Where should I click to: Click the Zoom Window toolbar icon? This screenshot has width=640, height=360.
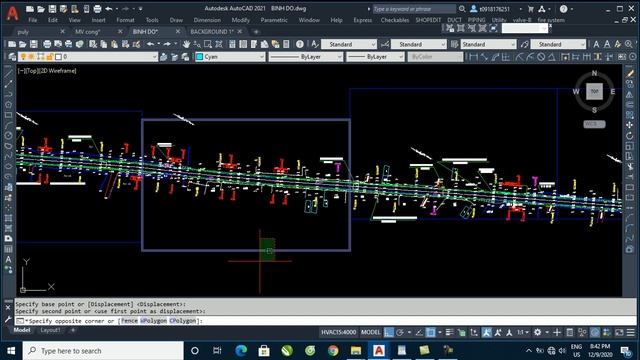(208, 44)
